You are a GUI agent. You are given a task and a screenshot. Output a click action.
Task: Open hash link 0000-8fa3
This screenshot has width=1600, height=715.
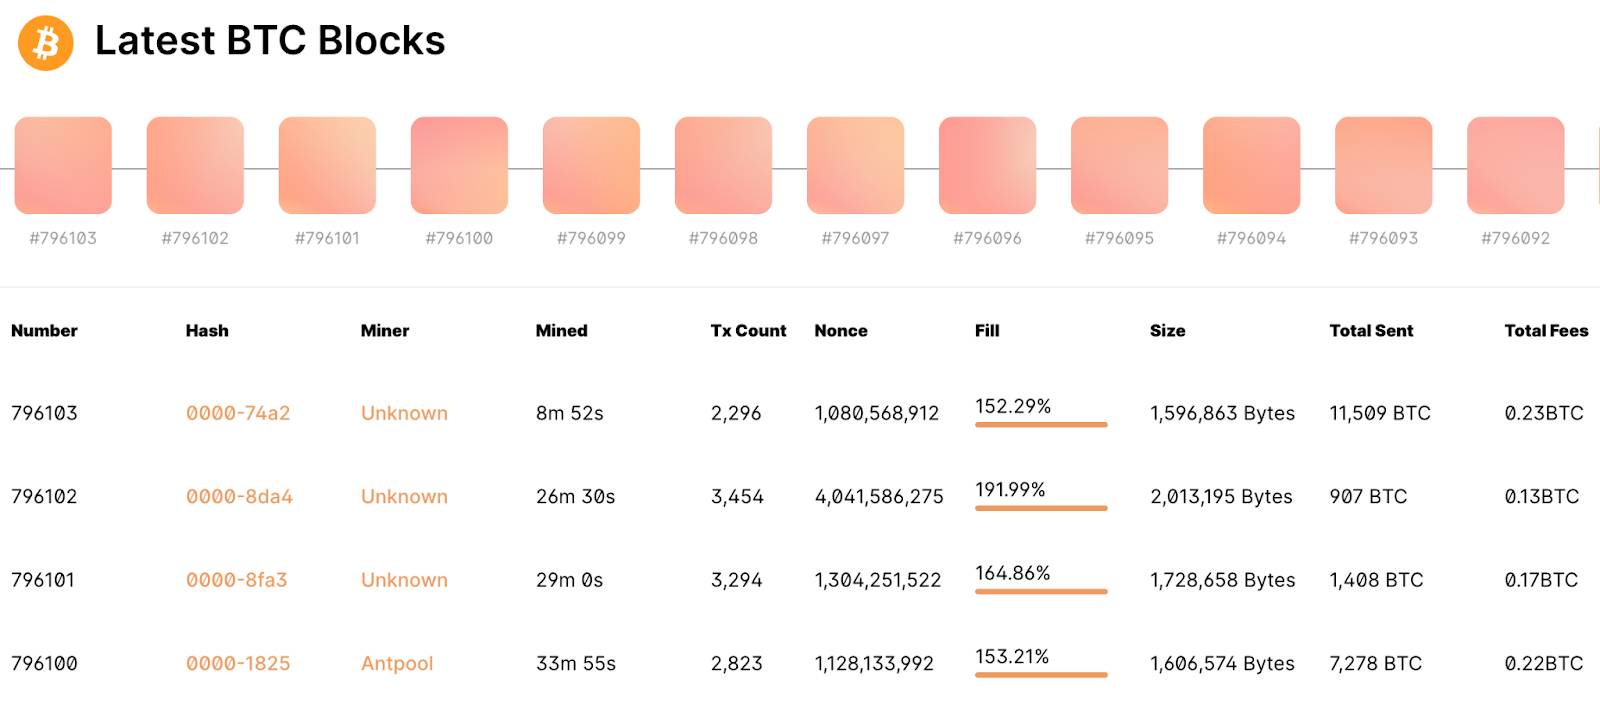pos(236,580)
